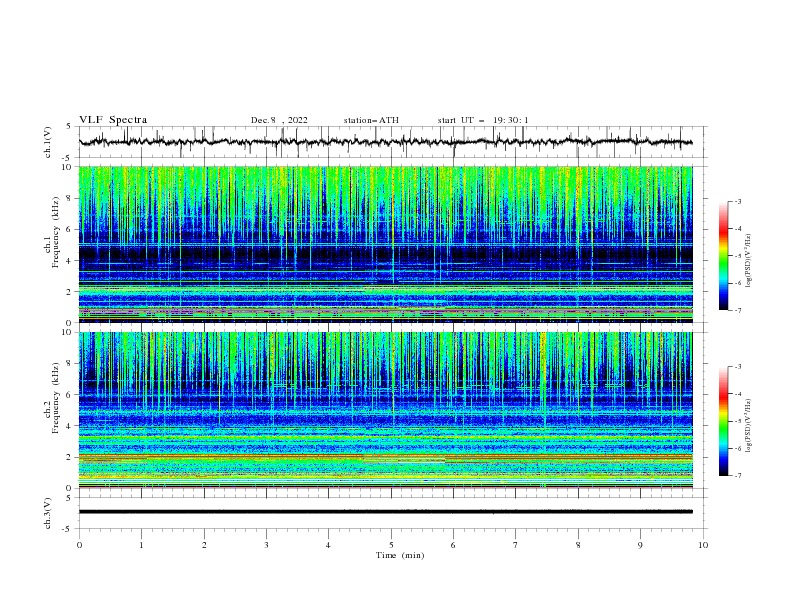Click the "-7" tick on the upper color bar

click(737, 310)
